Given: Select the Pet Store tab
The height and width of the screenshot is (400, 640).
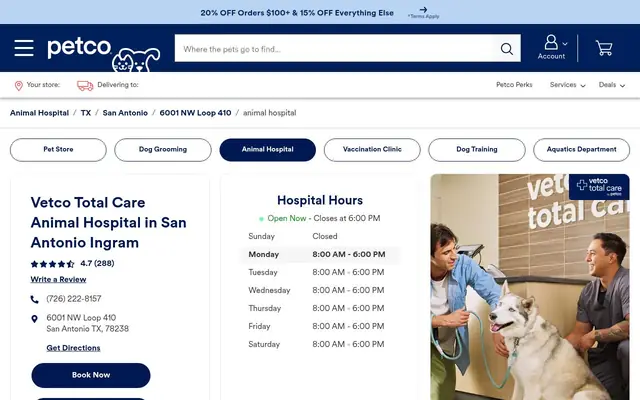Looking at the screenshot, I should (58, 150).
